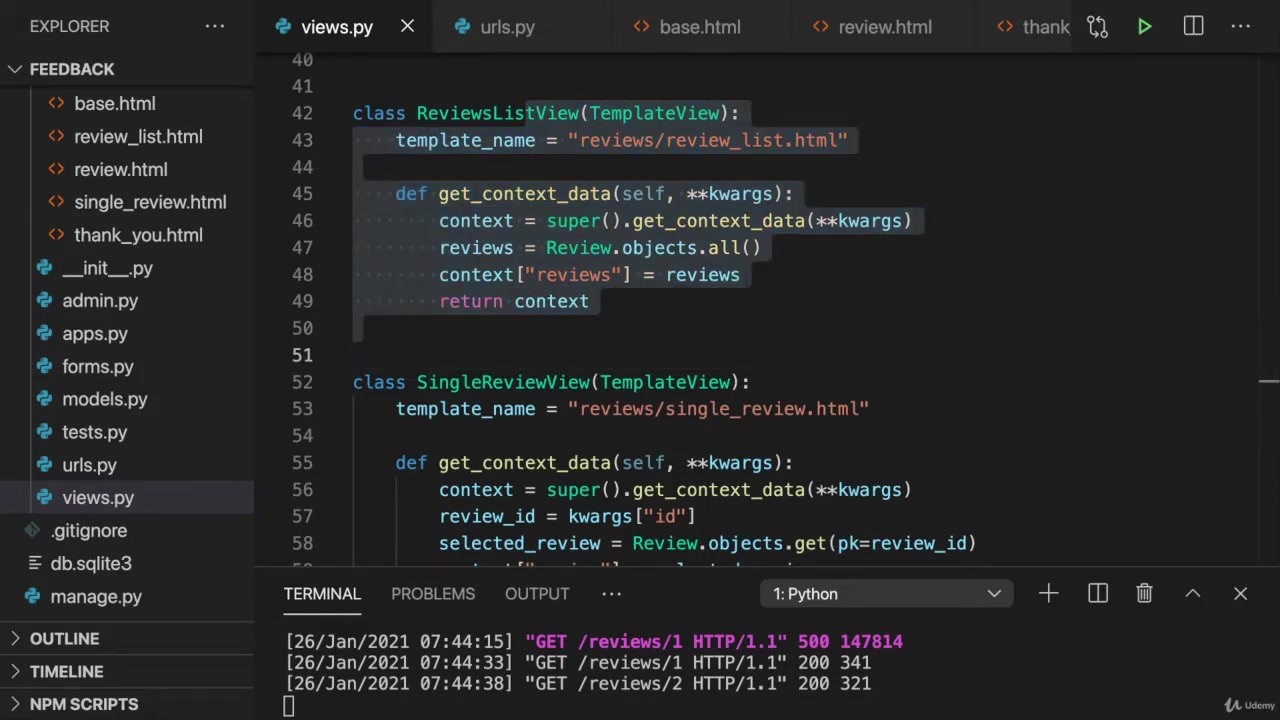This screenshot has width=1280, height=720.
Task: Split the terminal panel
Action: [x=1097, y=594]
